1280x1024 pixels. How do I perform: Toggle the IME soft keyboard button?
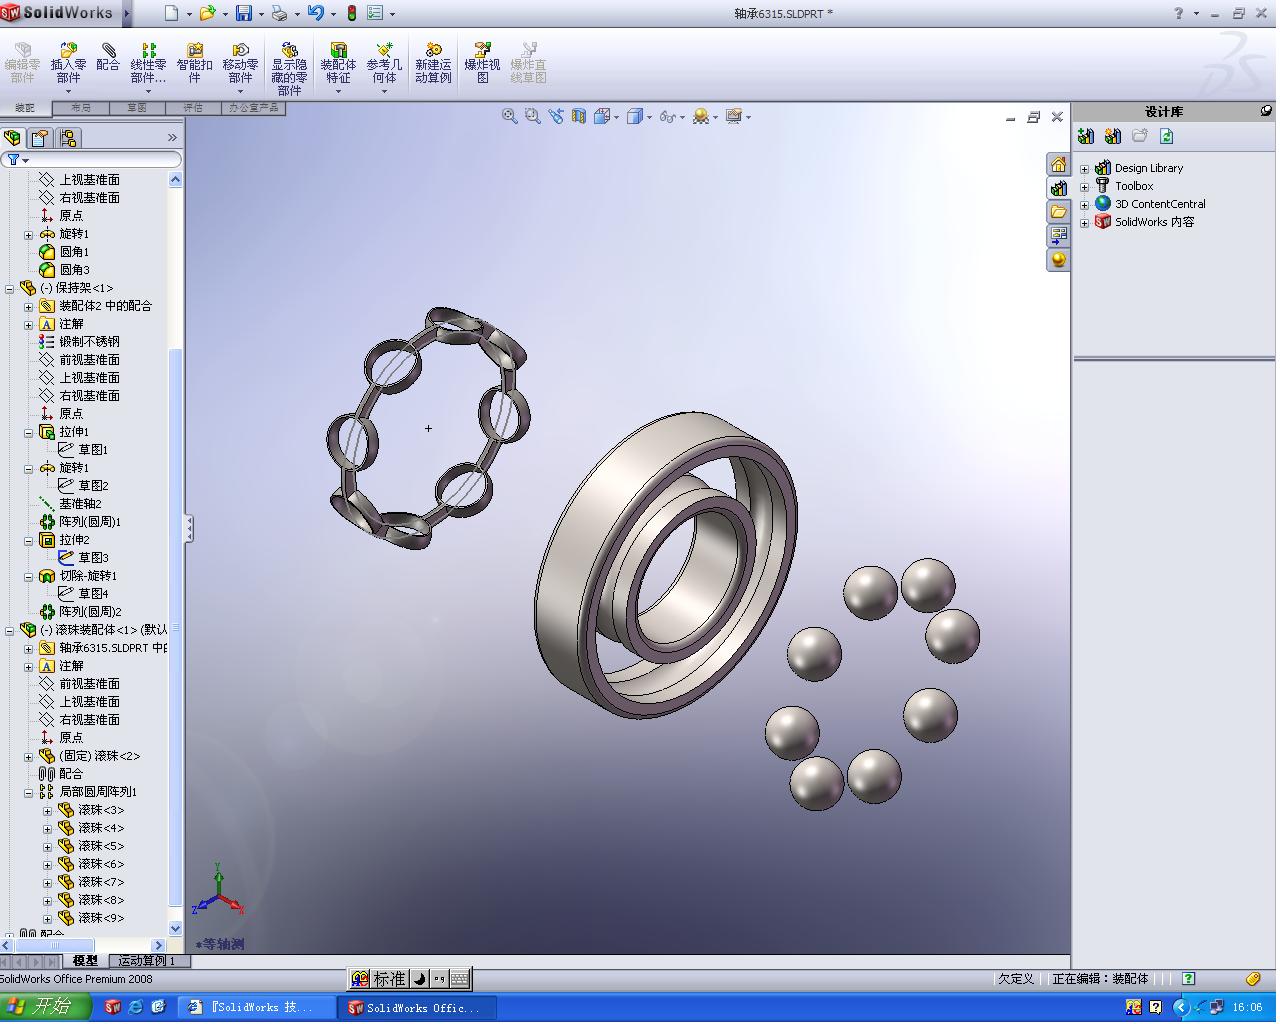(x=459, y=979)
